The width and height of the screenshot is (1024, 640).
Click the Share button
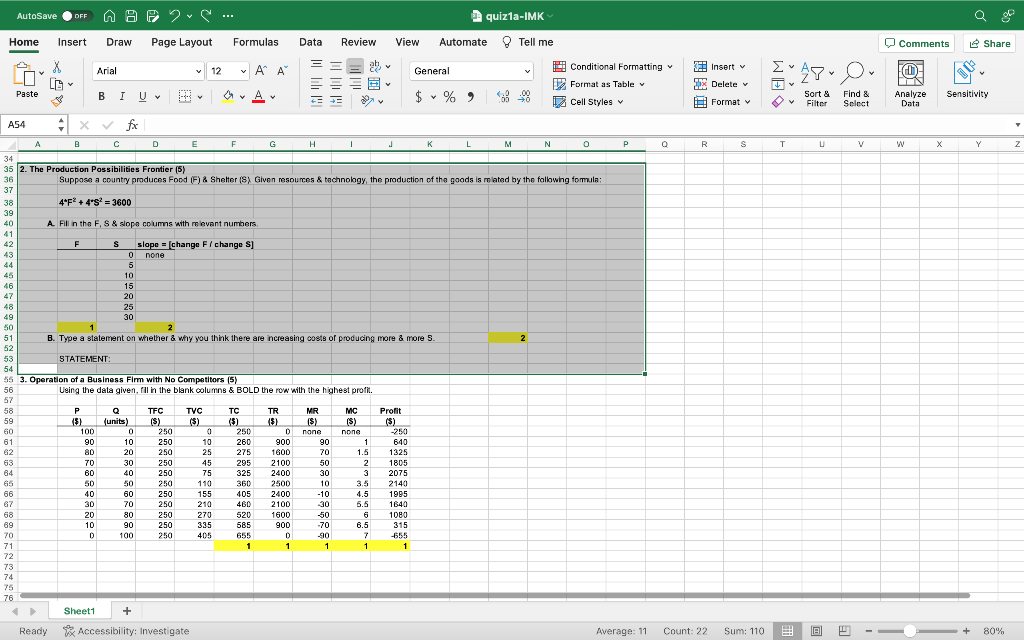989,43
